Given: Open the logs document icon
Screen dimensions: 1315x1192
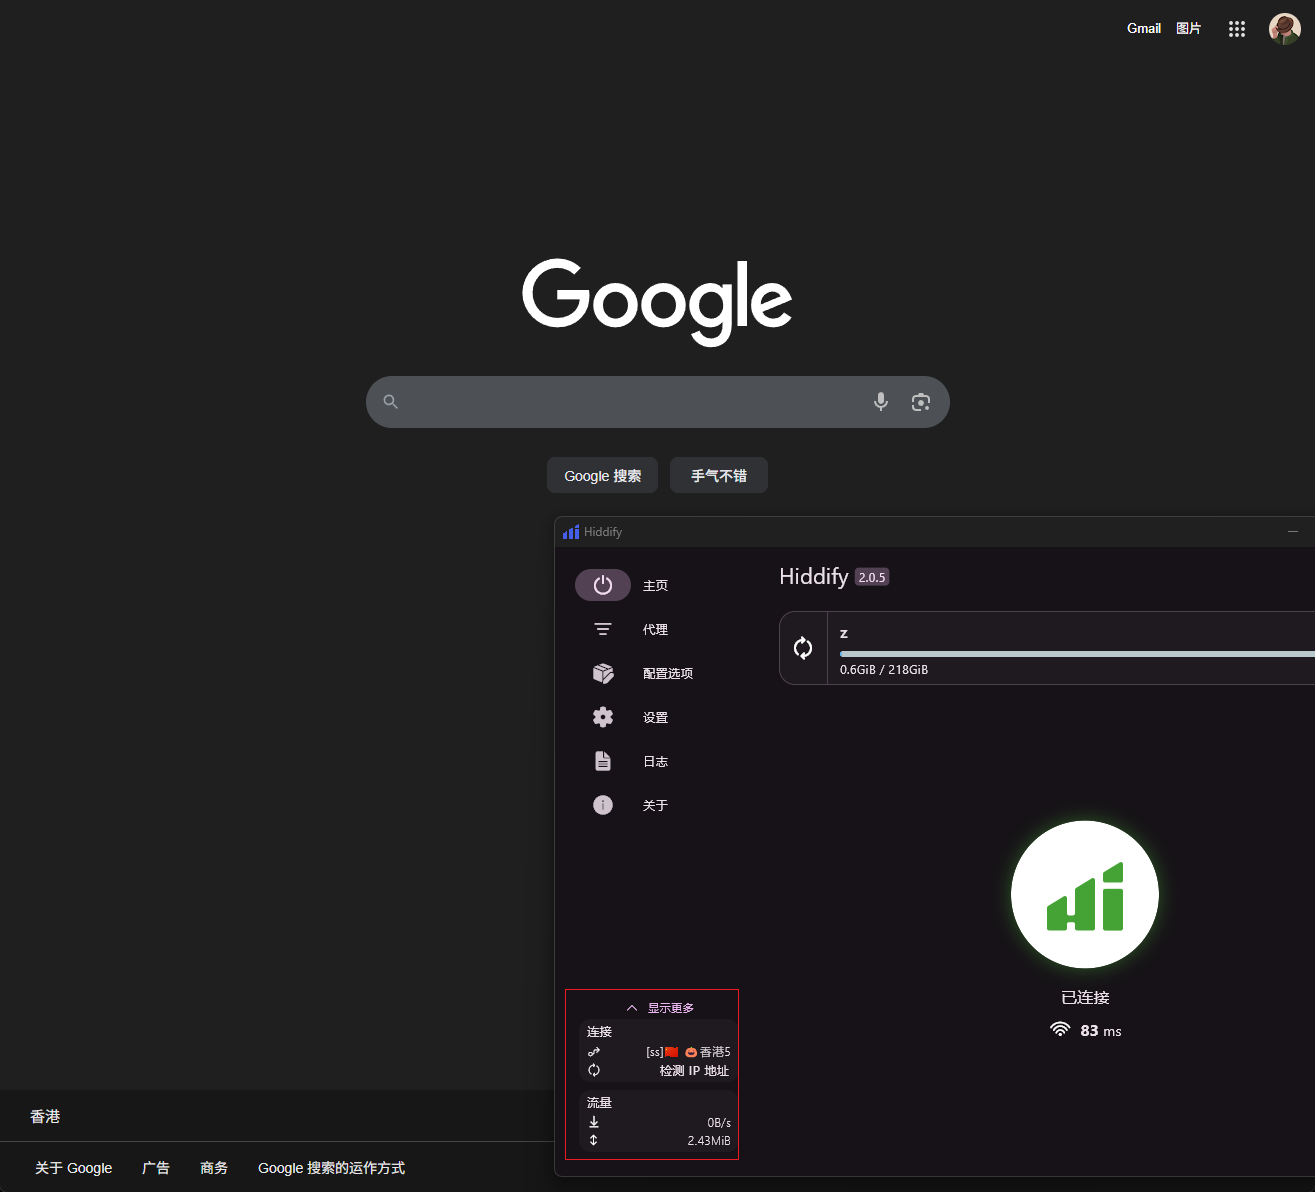Looking at the screenshot, I should coord(603,761).
